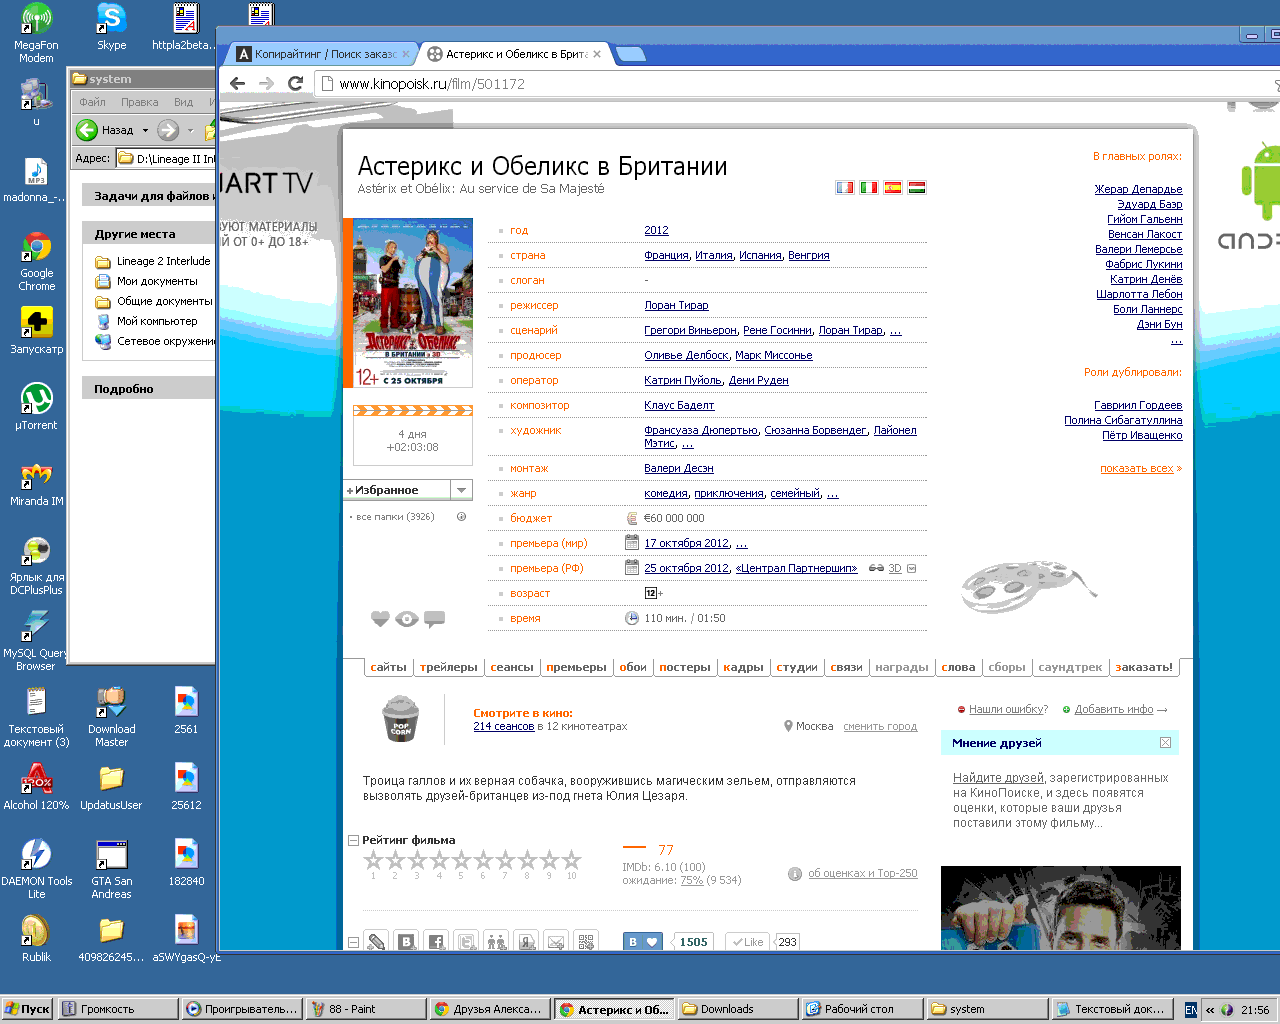
Task: Open the сеансы tab
Action: (512, 667)
